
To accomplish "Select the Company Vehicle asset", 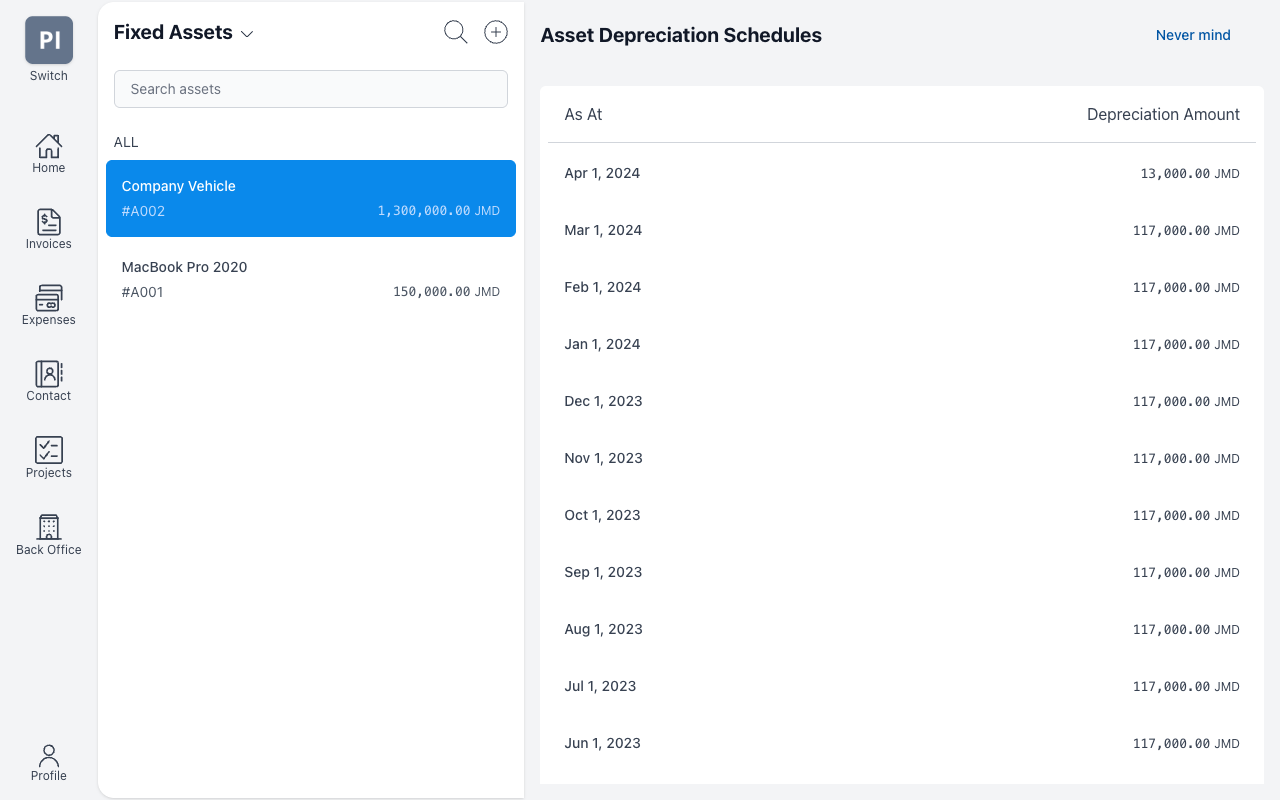I will point(311,198).
